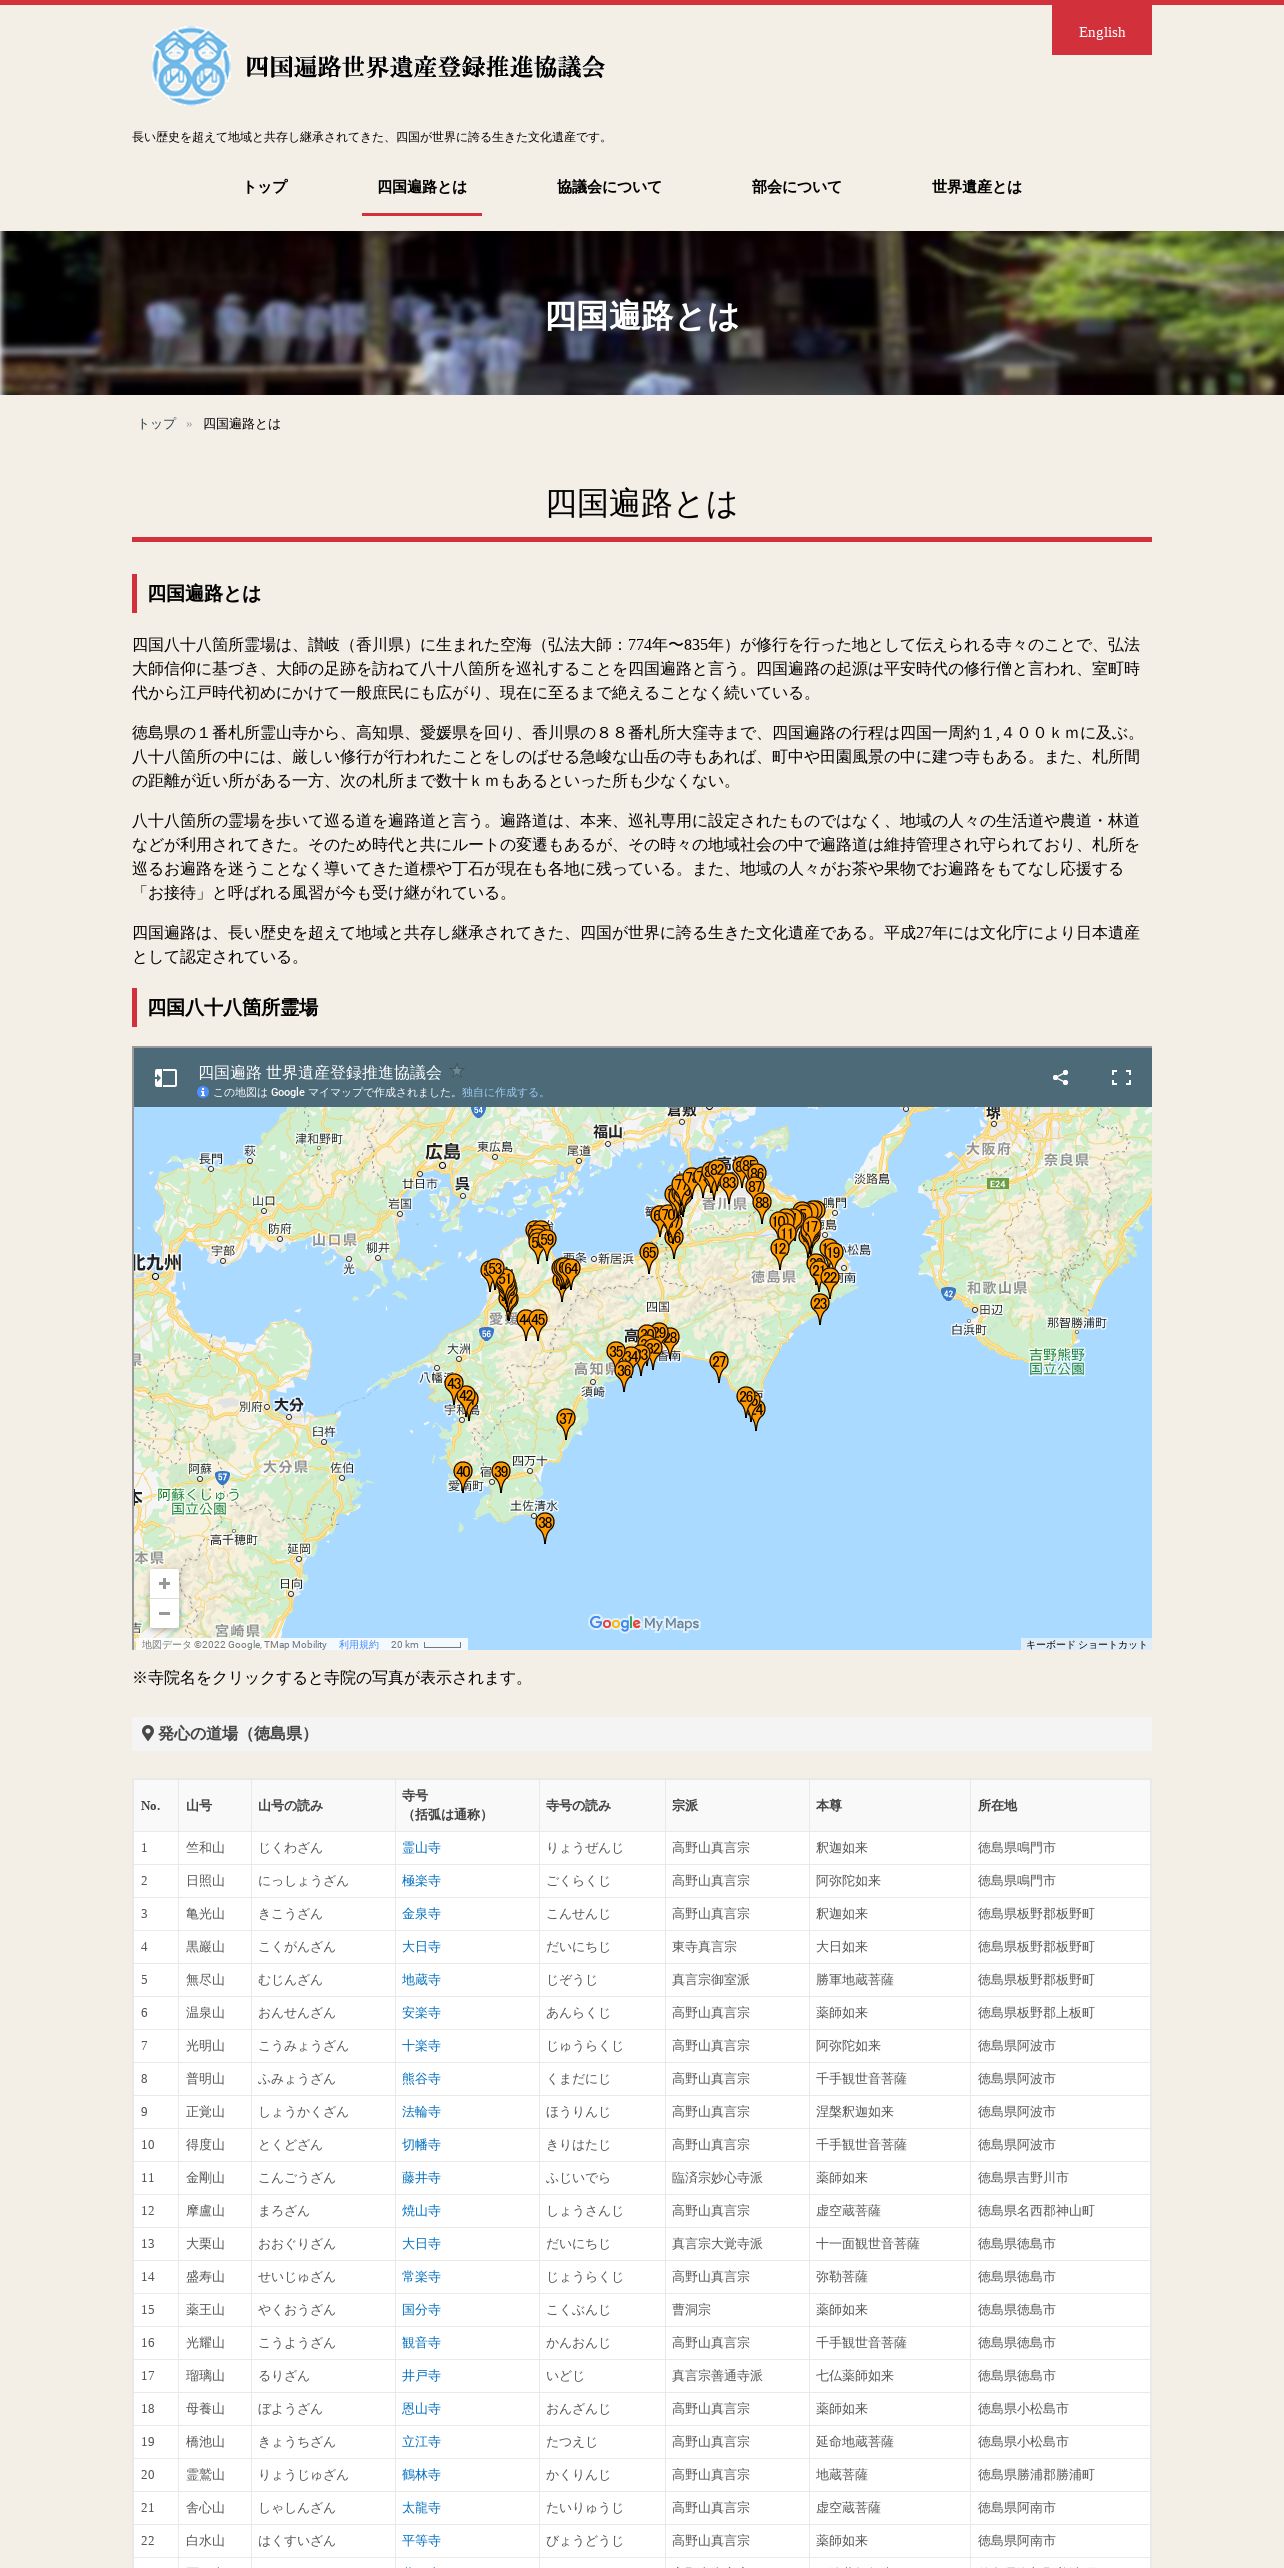Zoom in on the map with plus button
The image size is (1284, 2568).
164,1583
